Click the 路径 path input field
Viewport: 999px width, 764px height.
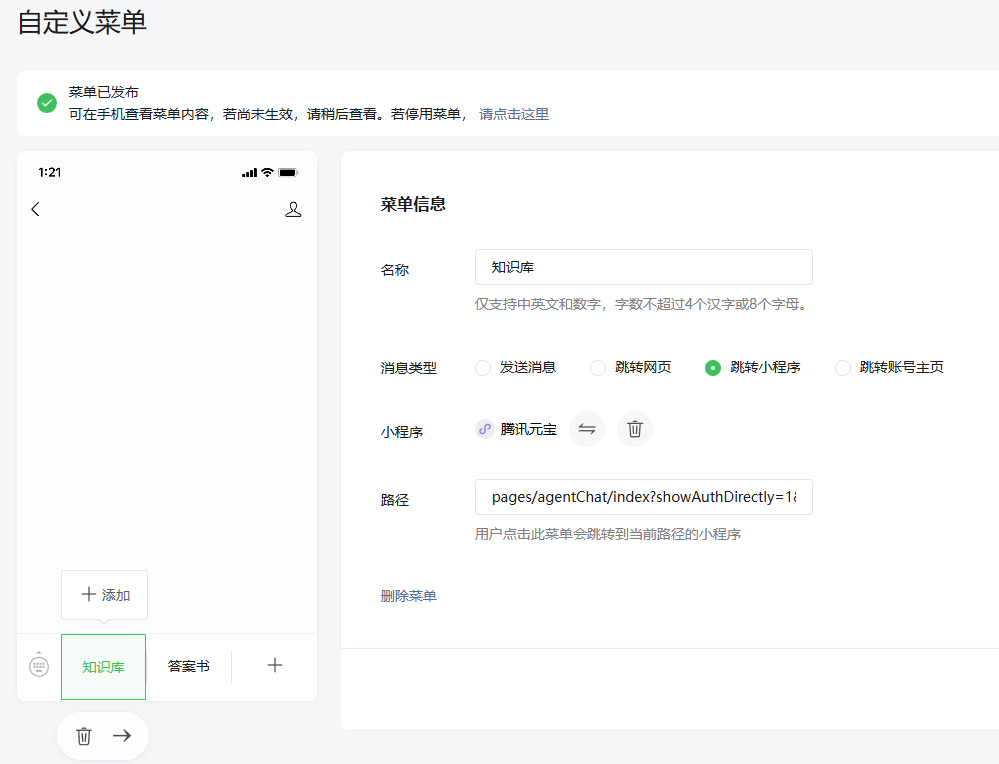(643, 497)
